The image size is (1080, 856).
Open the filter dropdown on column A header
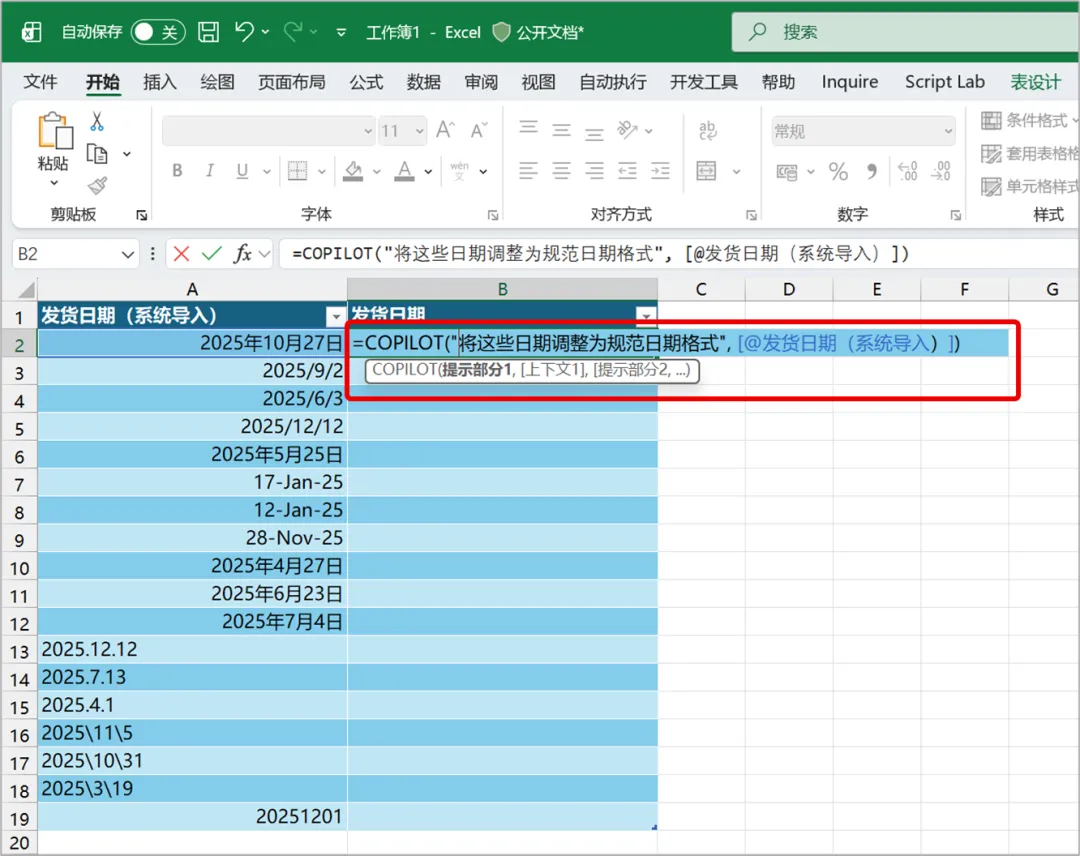[x=335, y=316]
